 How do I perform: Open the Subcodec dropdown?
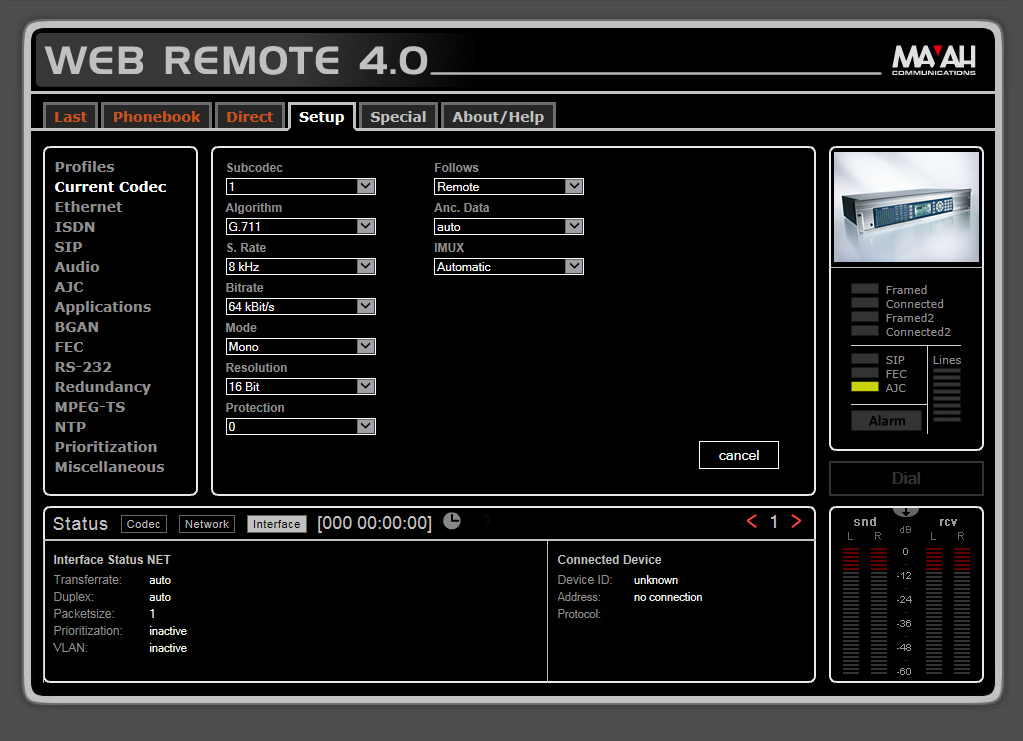301,187
